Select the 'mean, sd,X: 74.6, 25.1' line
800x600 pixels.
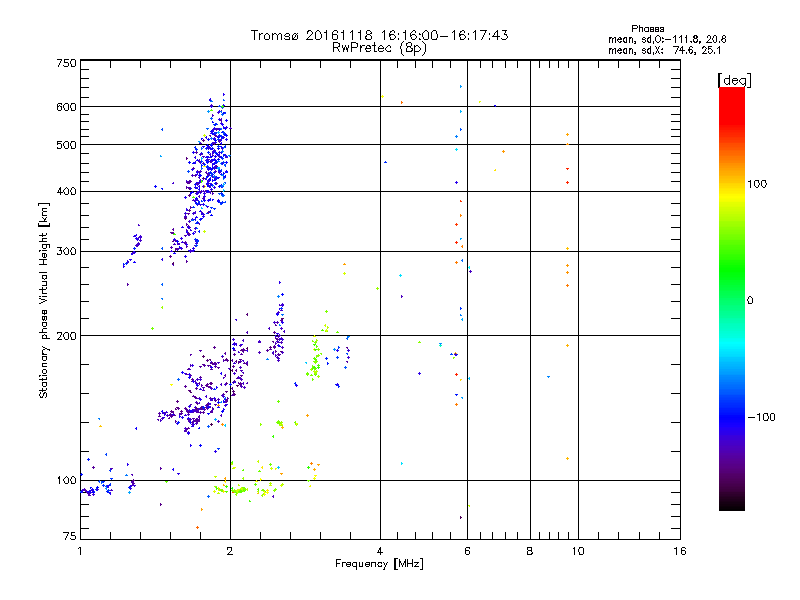pos(665,50)
